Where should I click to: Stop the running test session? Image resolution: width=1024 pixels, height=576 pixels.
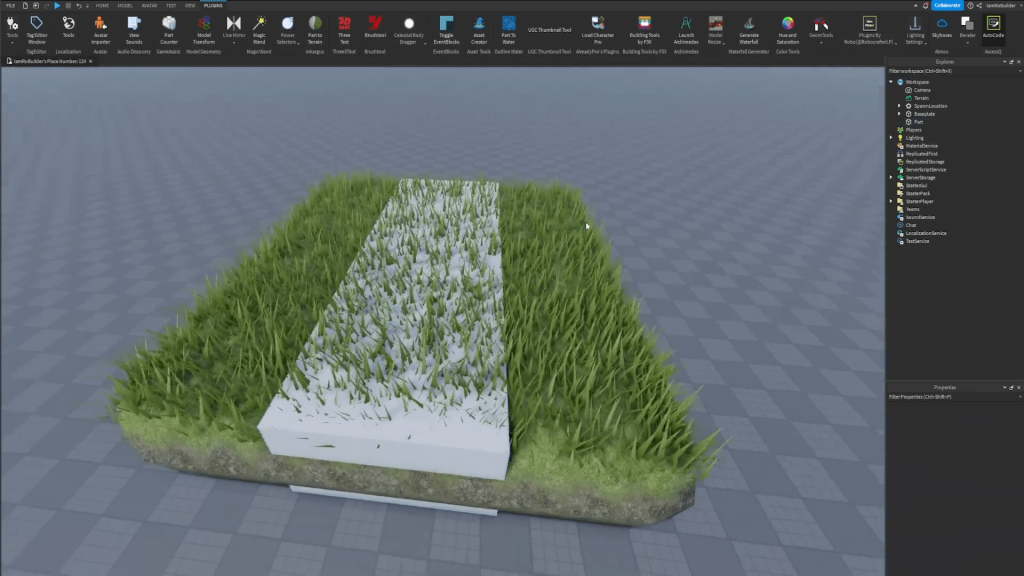[x=68, y=5]
